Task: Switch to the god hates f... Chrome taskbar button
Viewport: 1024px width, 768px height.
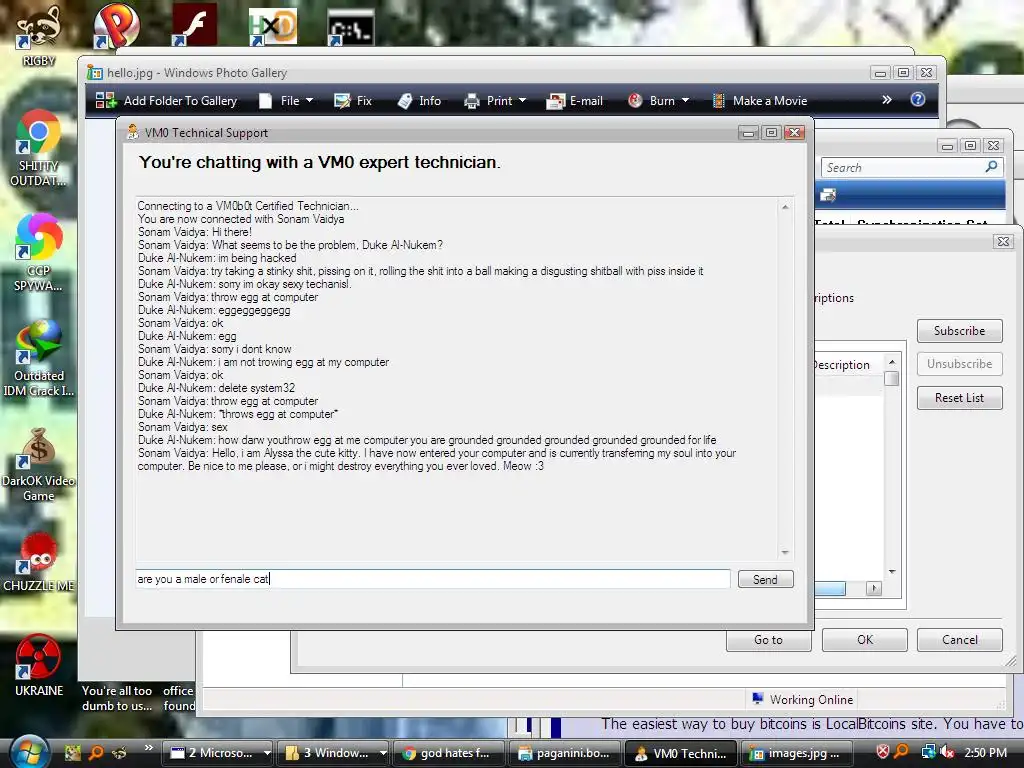Action: (450, 753)
